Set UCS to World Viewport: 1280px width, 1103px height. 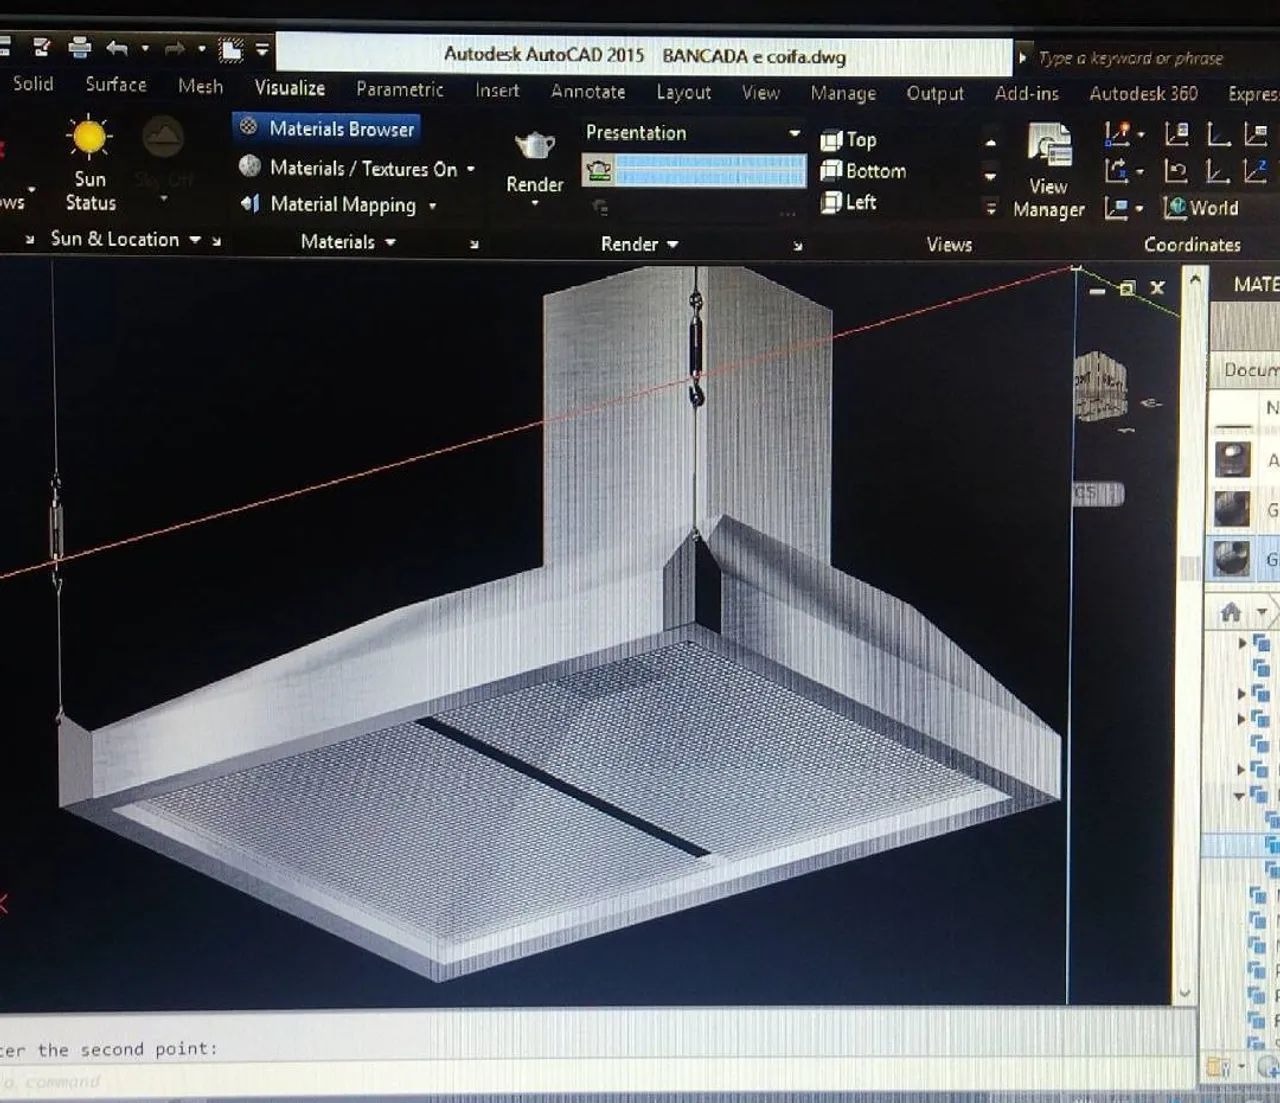coord(1201,208)
